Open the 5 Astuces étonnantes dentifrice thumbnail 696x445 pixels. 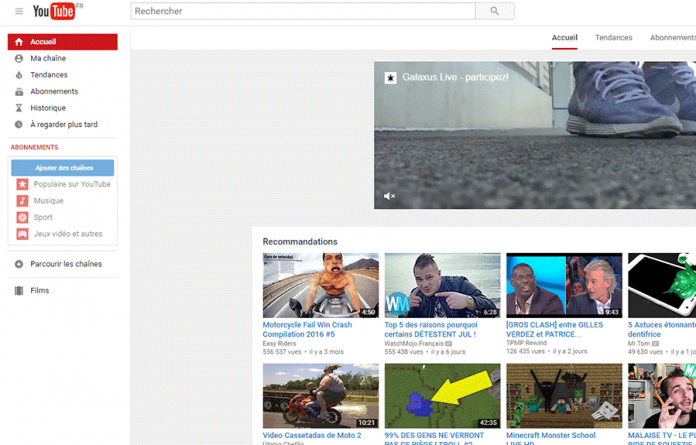(662, 285)
